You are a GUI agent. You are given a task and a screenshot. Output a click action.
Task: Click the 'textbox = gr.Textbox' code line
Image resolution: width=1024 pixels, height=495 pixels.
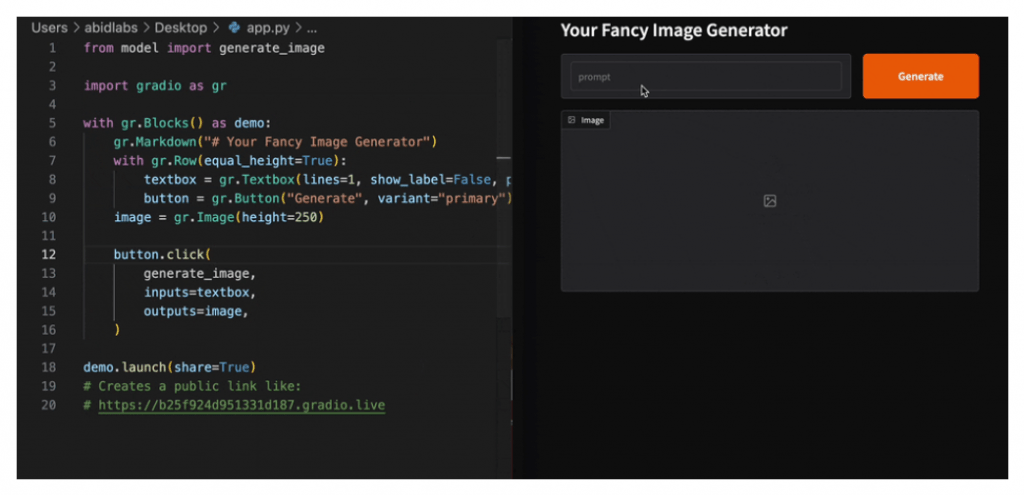pyautogui.click(x=327, y=180)
